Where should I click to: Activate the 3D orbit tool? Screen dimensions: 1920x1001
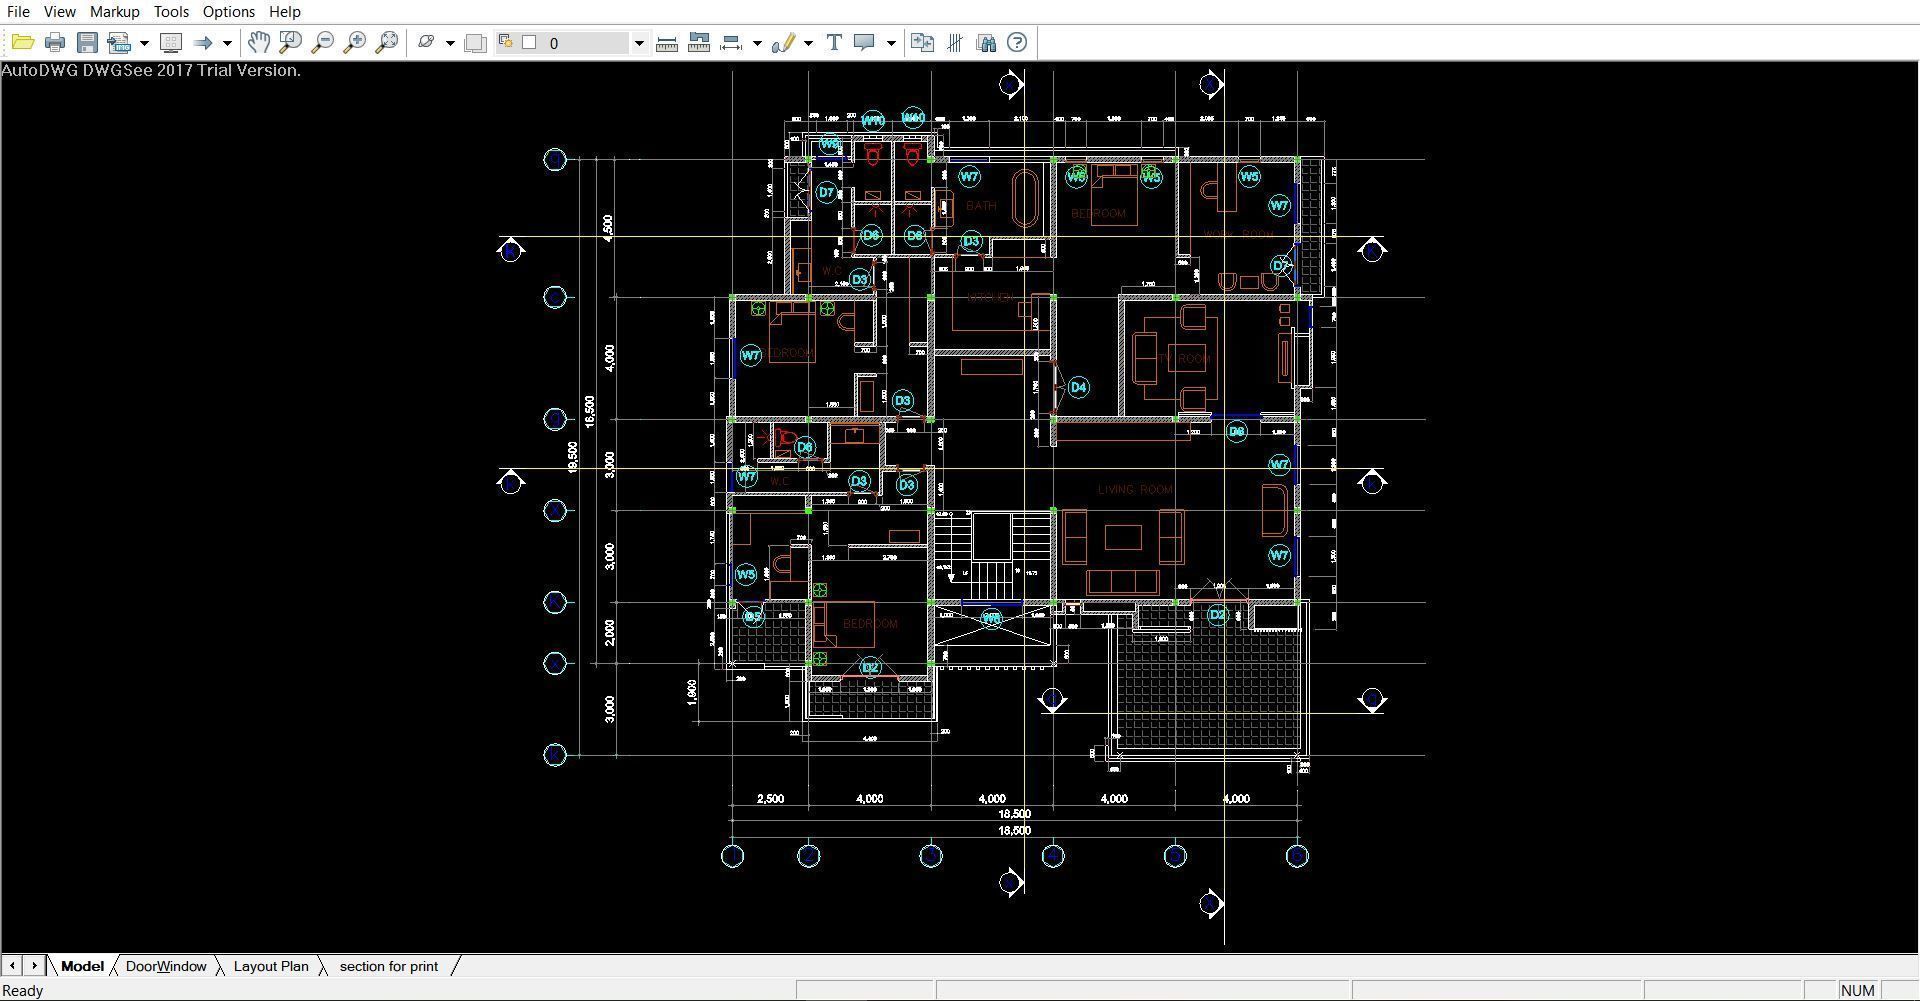coord(427,42)
